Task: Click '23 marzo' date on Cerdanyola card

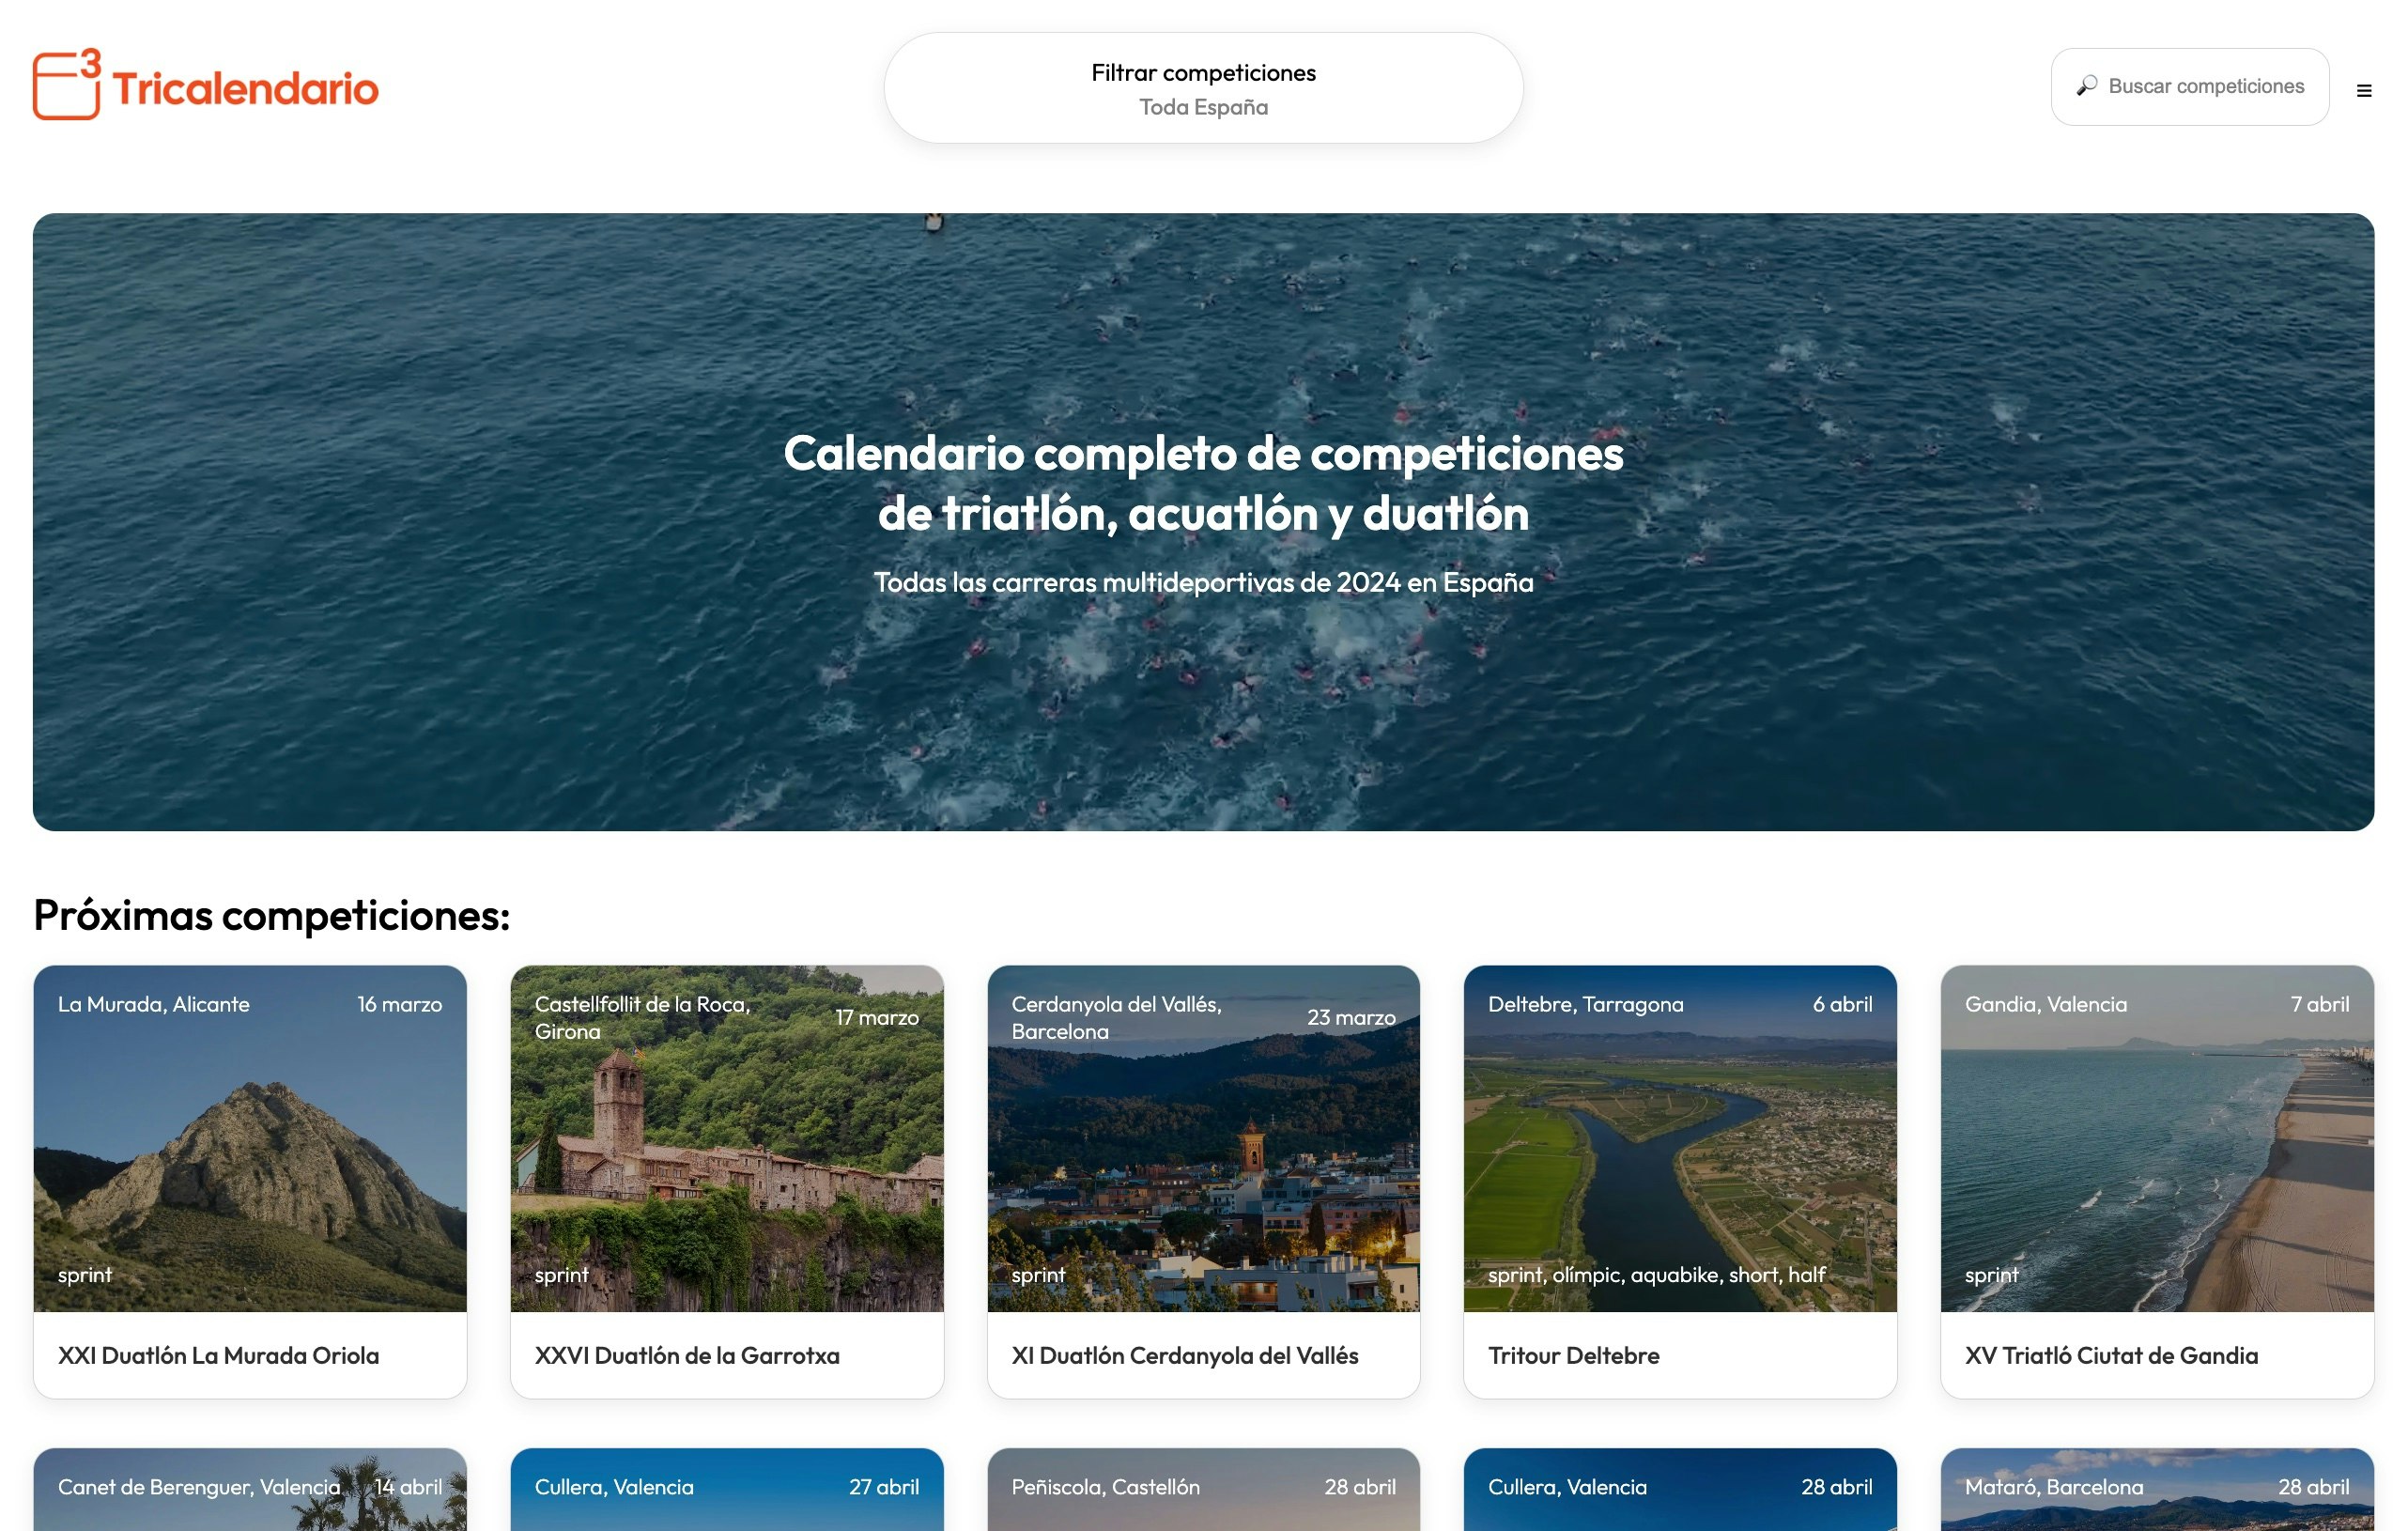Action: [x=1351, y=1017]
